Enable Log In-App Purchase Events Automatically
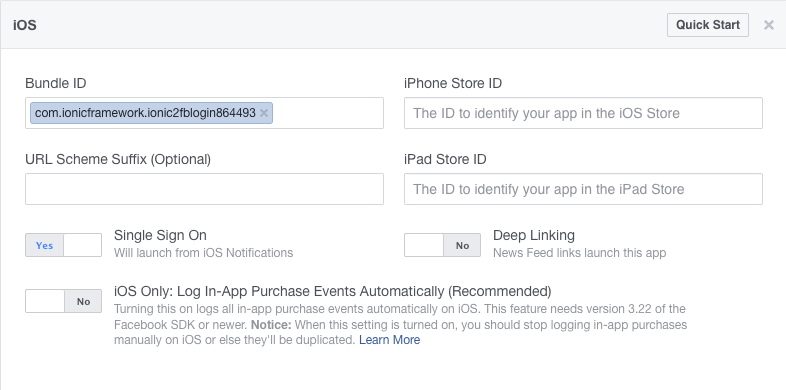Screen dimensions: 786x390 [x=64, y=301]
